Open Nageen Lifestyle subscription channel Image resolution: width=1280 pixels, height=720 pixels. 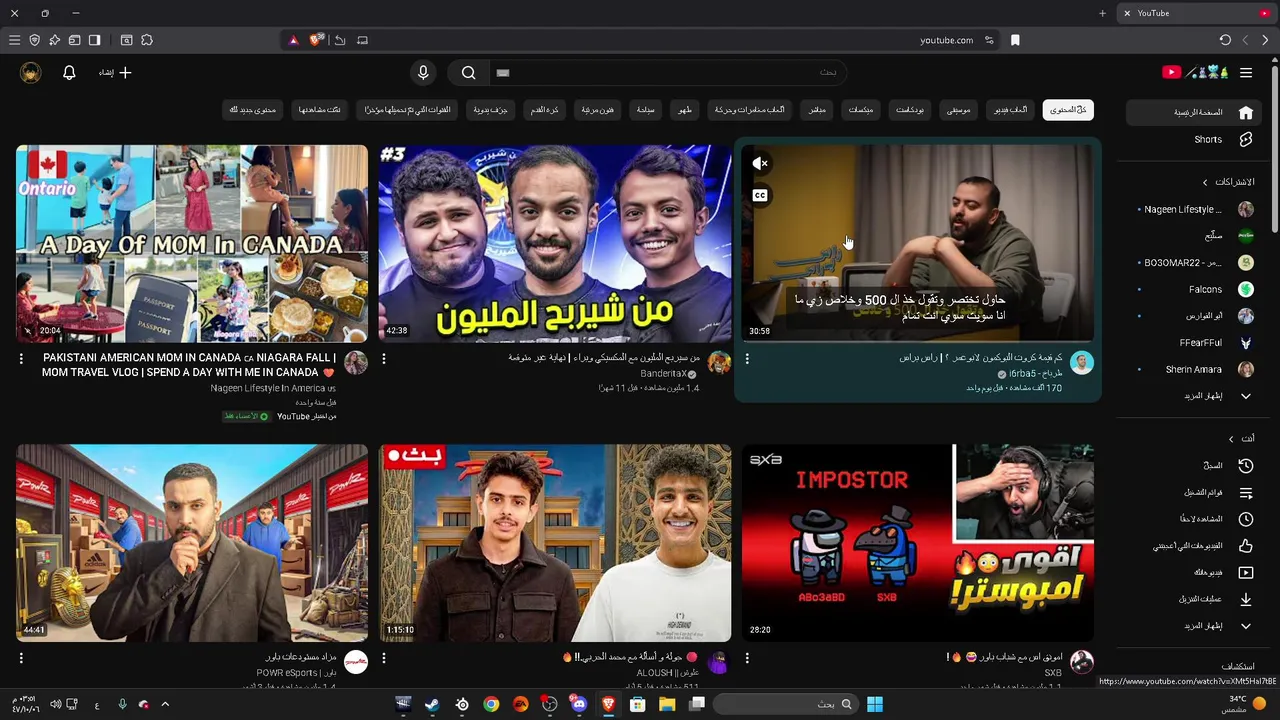click(1195, 209)
